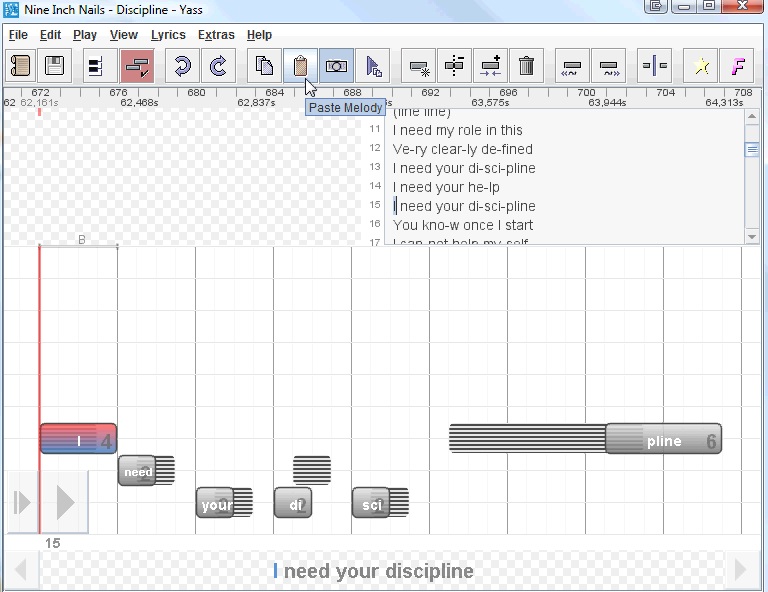Select the 'need' note block
Viewport: 768px width, 592px height.
click(137, 471)
